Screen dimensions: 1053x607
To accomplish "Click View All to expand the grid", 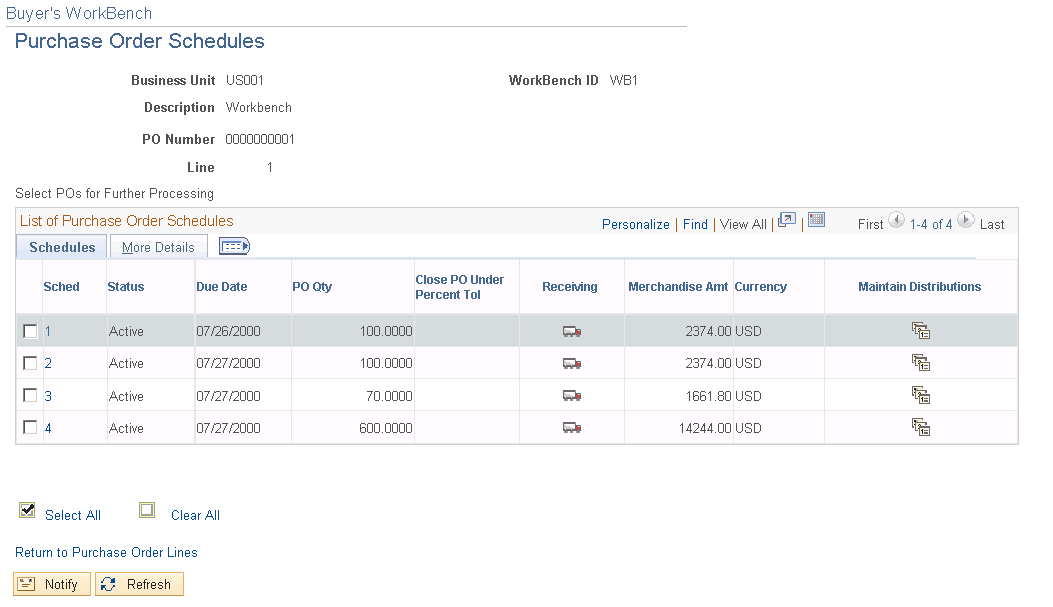I will 742,224.
